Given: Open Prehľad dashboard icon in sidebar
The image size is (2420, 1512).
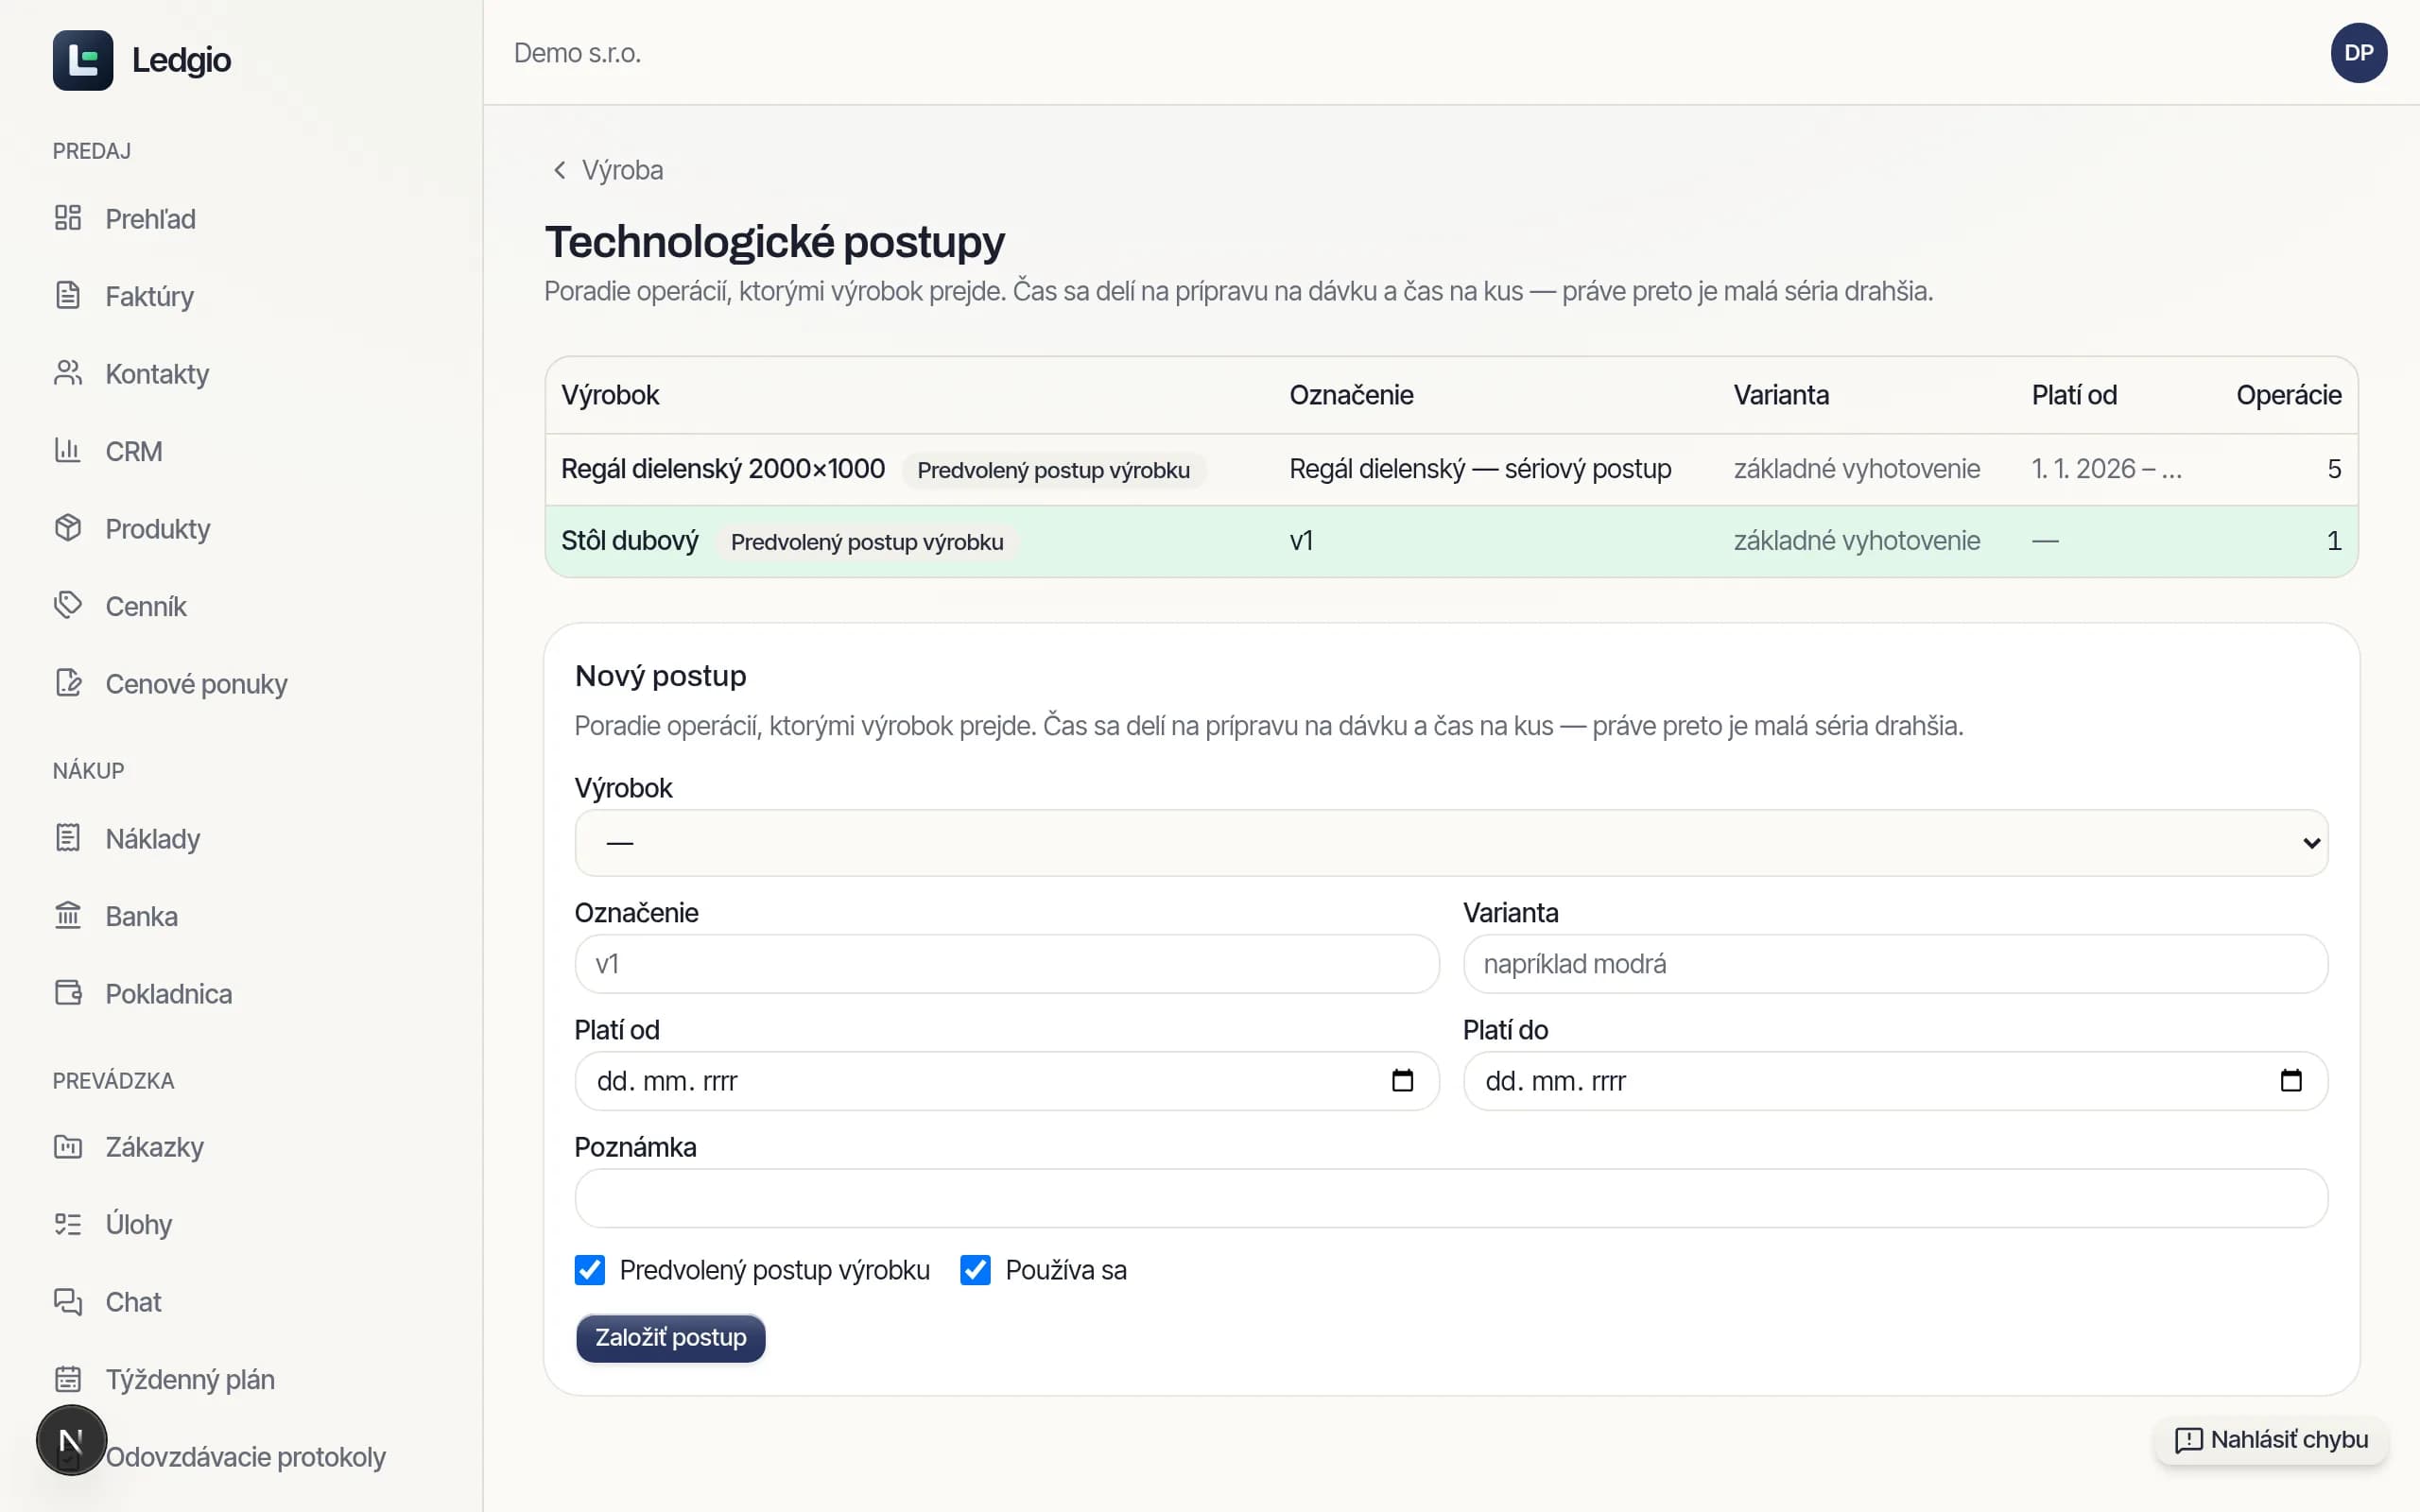Looking at the screenshot, I should coord(68,218).
